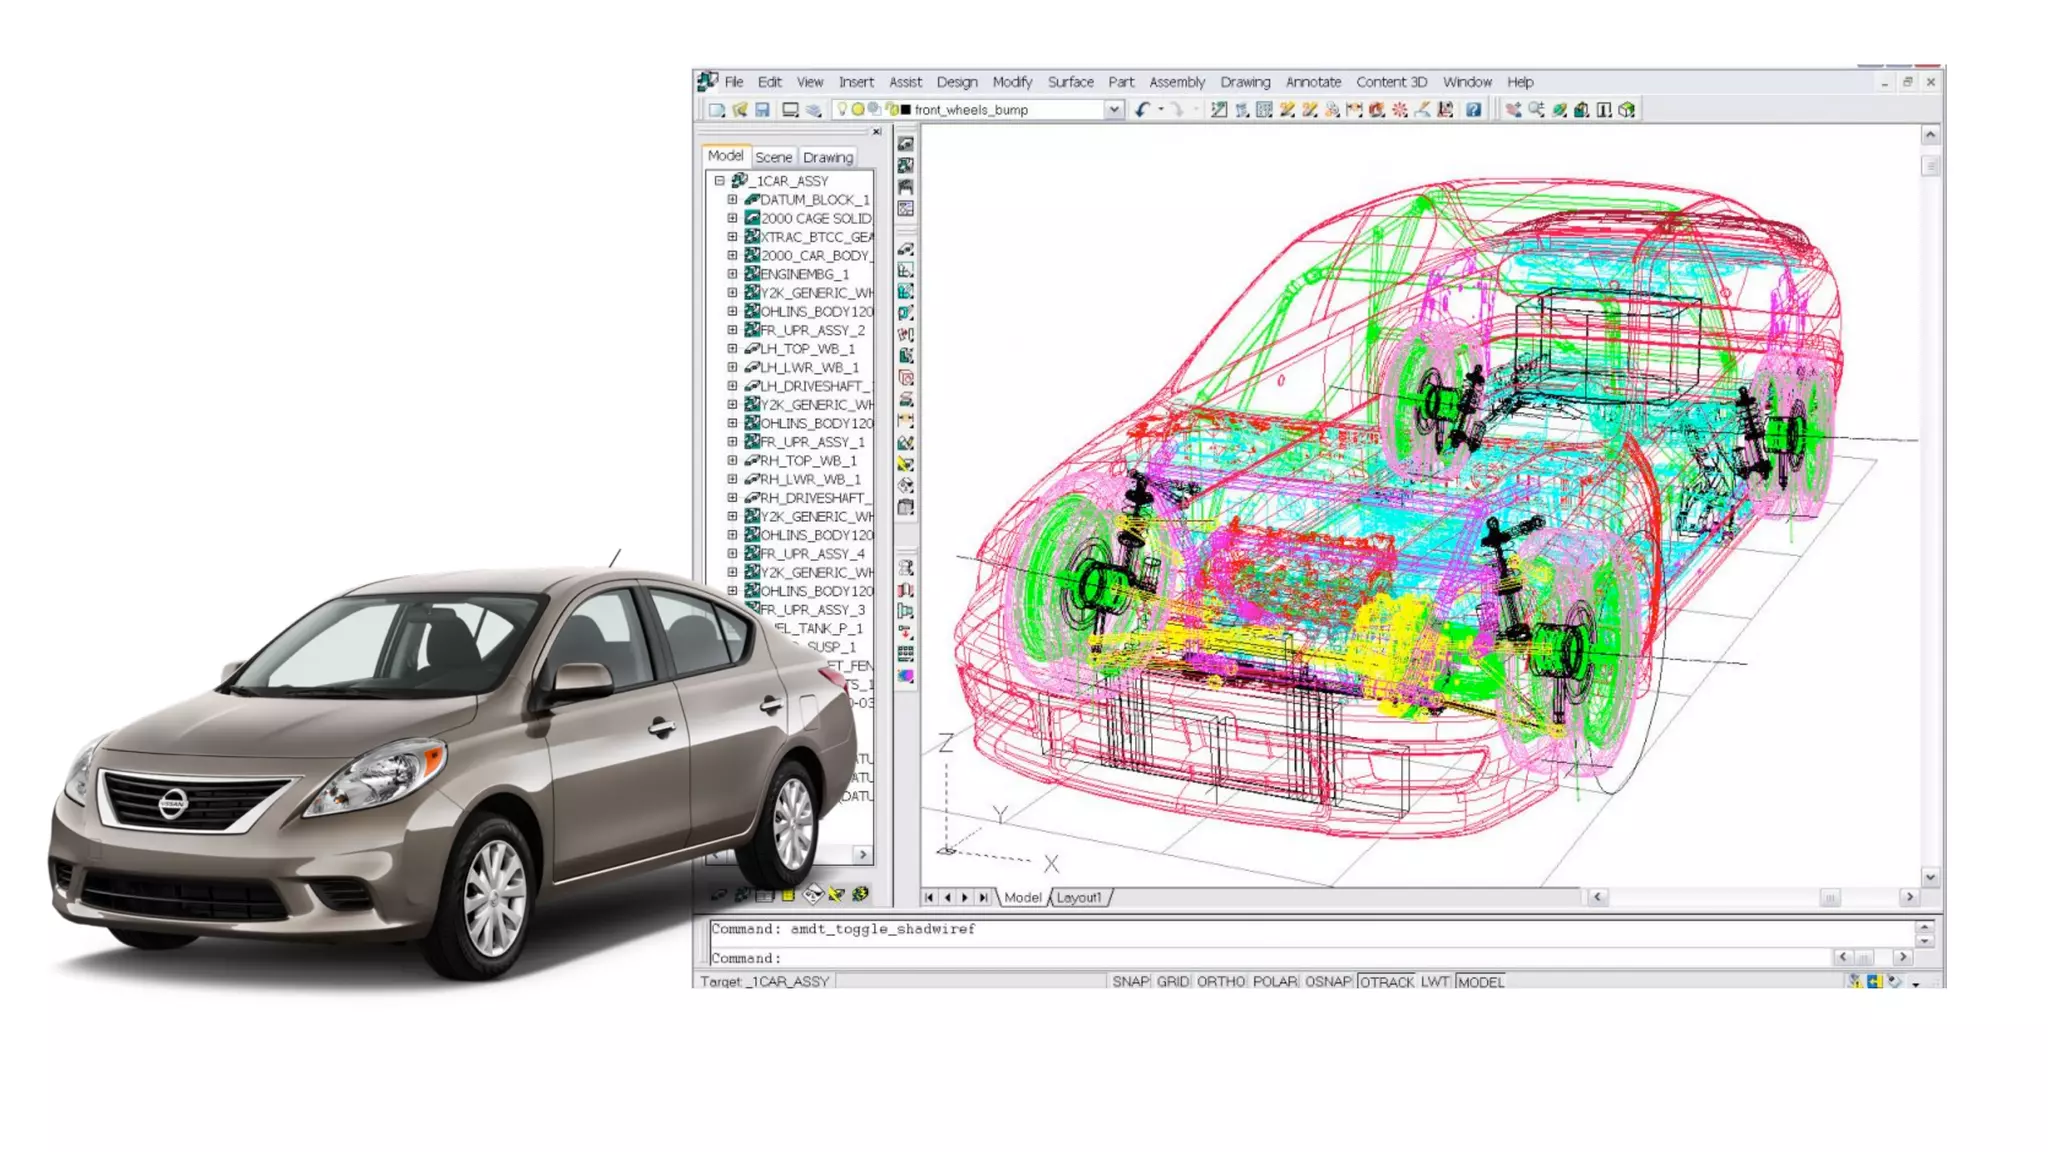Toggle SNAP mode in status bar
The image size is (2048, 1152).
point(1130,982)
